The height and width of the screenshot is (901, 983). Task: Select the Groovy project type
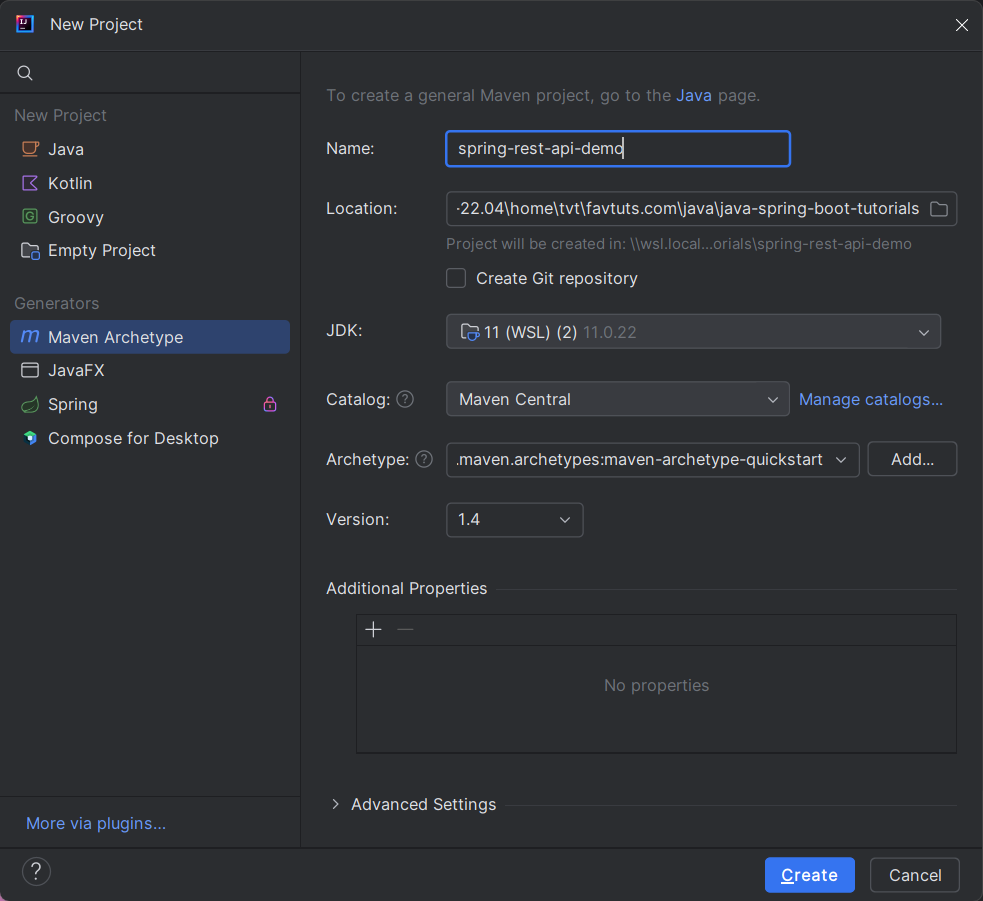[x=150, y=217]
